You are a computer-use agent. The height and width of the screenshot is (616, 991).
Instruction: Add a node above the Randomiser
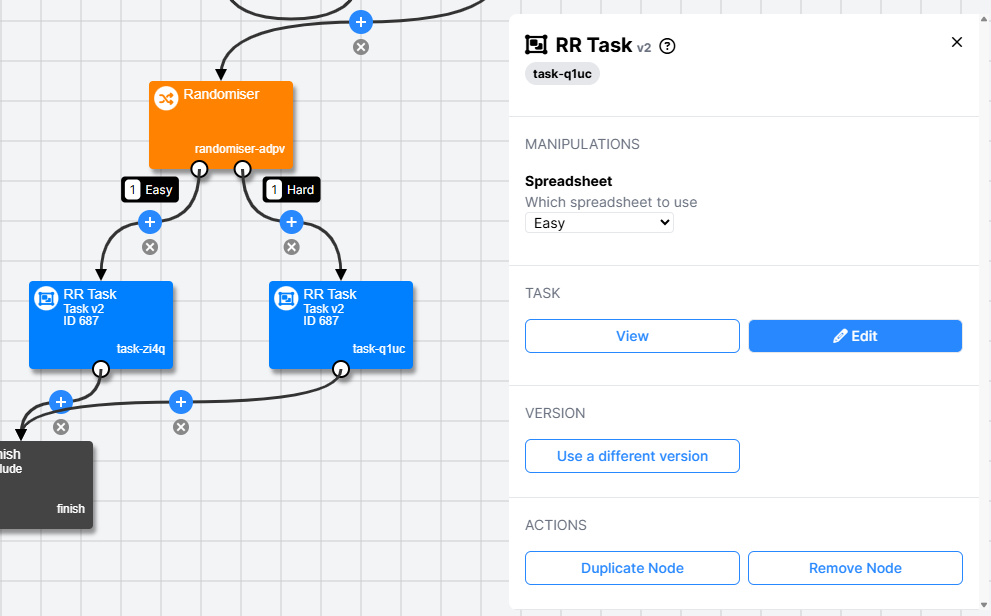pos(361,22)
